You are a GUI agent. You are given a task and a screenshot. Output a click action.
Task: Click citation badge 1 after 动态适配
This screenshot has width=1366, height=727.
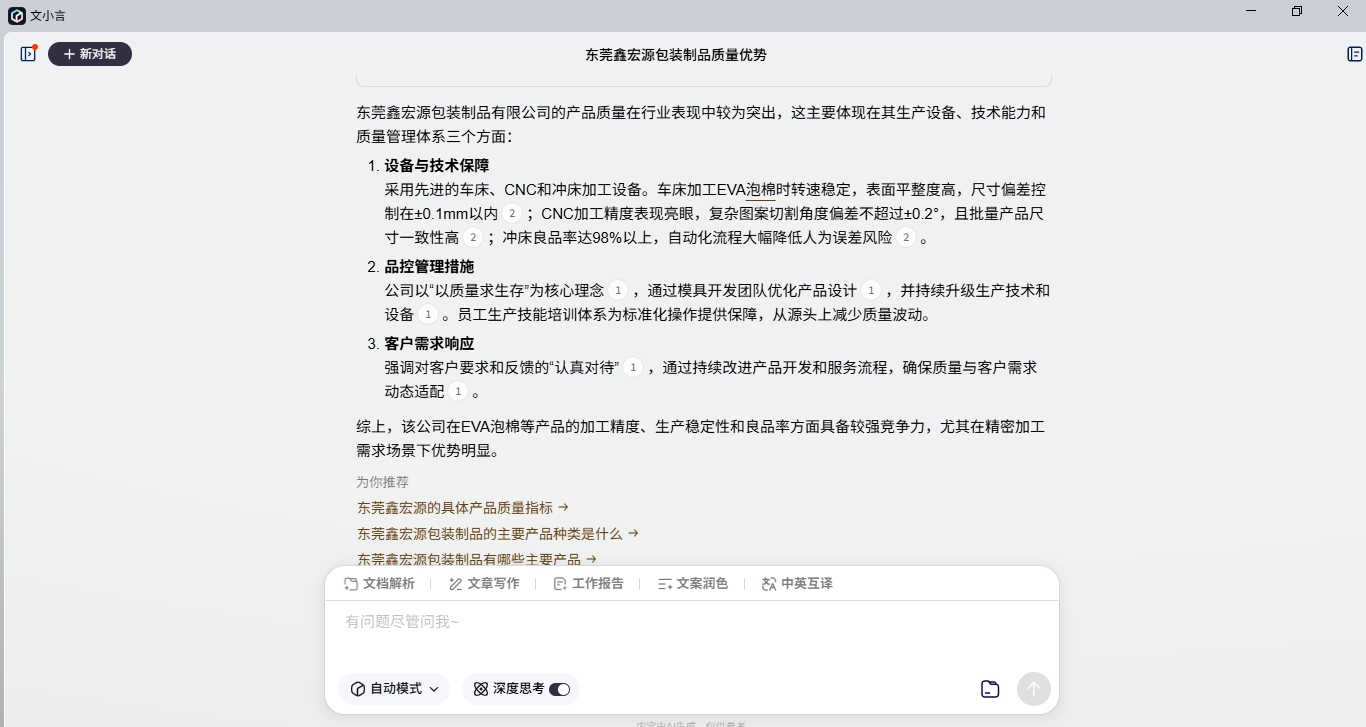458,392
